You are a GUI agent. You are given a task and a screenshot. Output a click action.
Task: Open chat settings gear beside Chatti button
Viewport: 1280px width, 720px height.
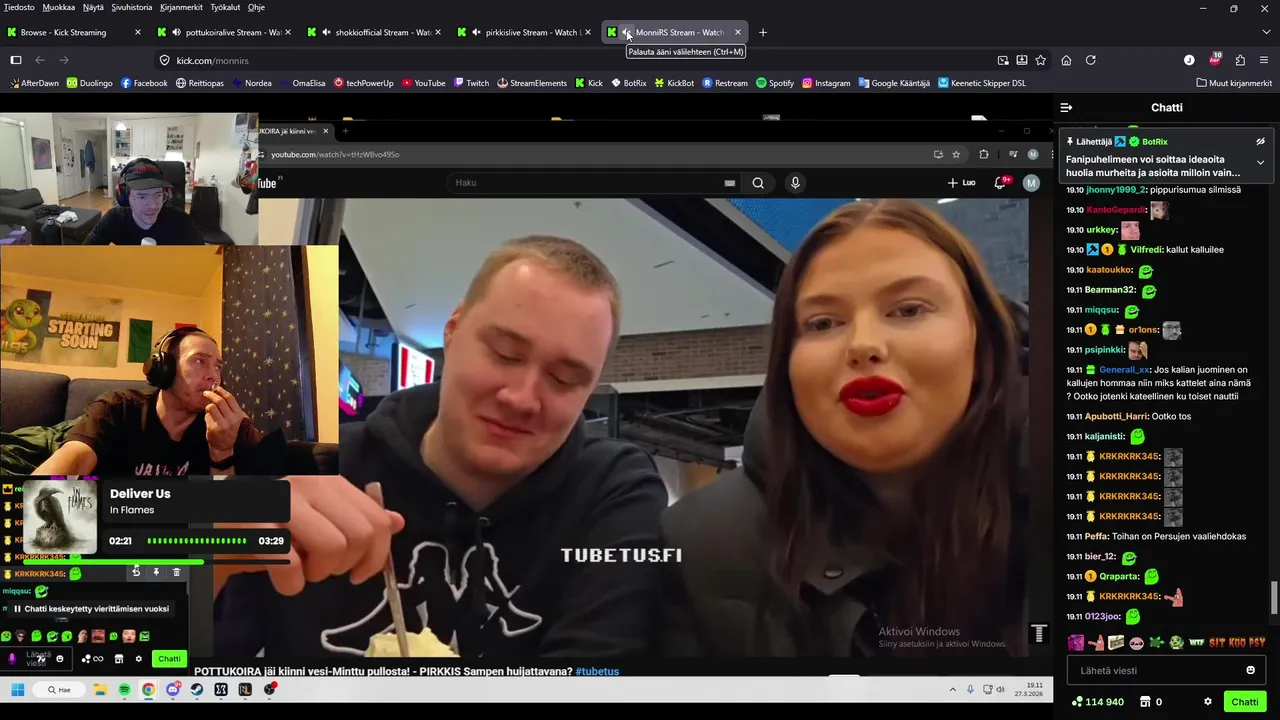click(x=1208, y=702)
